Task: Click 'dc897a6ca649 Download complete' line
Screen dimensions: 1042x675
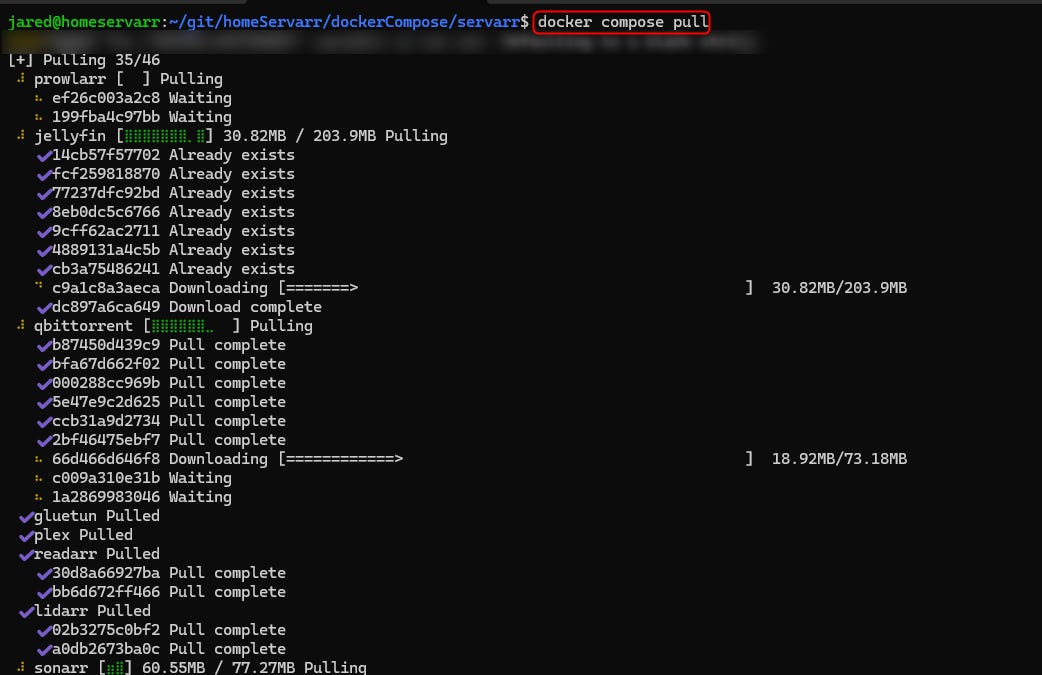Action: [187, 307]
